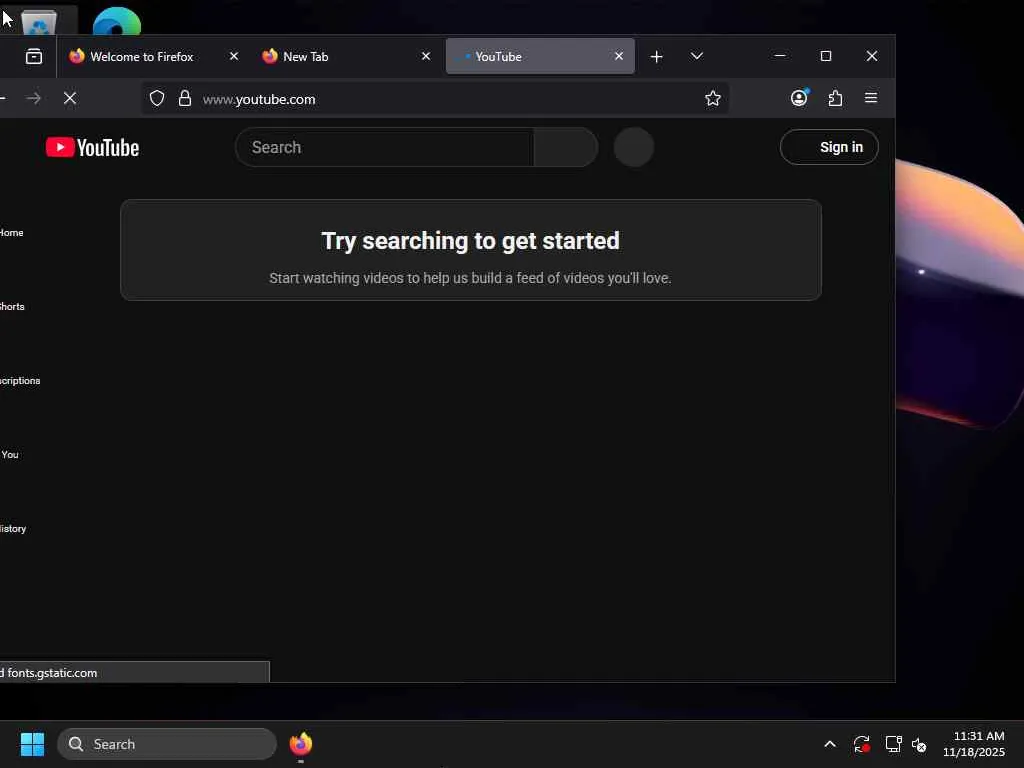The height and width of the screenshot is (768, 1024).
Task: Open a new tab with plus button
Action: (x=656, y=57)
